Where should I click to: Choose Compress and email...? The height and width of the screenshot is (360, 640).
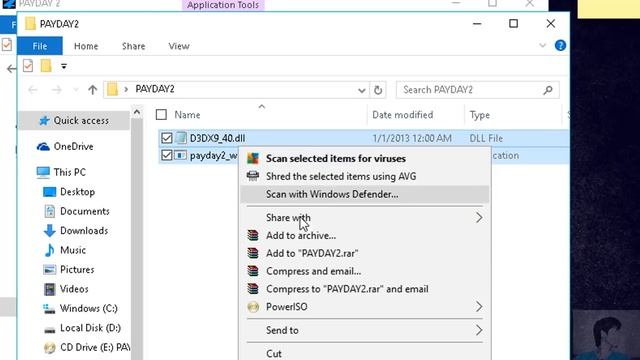pyautogui.click(x=365, y=271)
